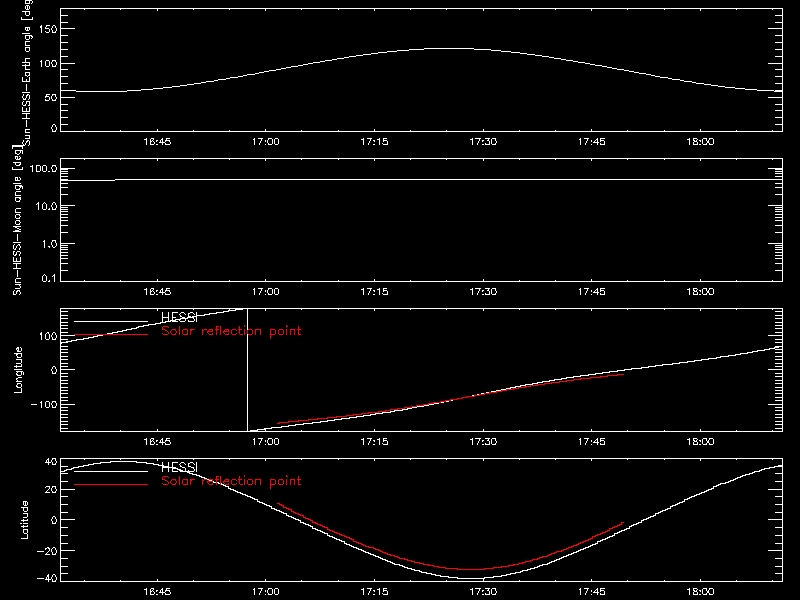This screenshot has width=800, height=600.
Task: Select red Solar reflection point label in Longitude plot
Action: pos(231,331)
